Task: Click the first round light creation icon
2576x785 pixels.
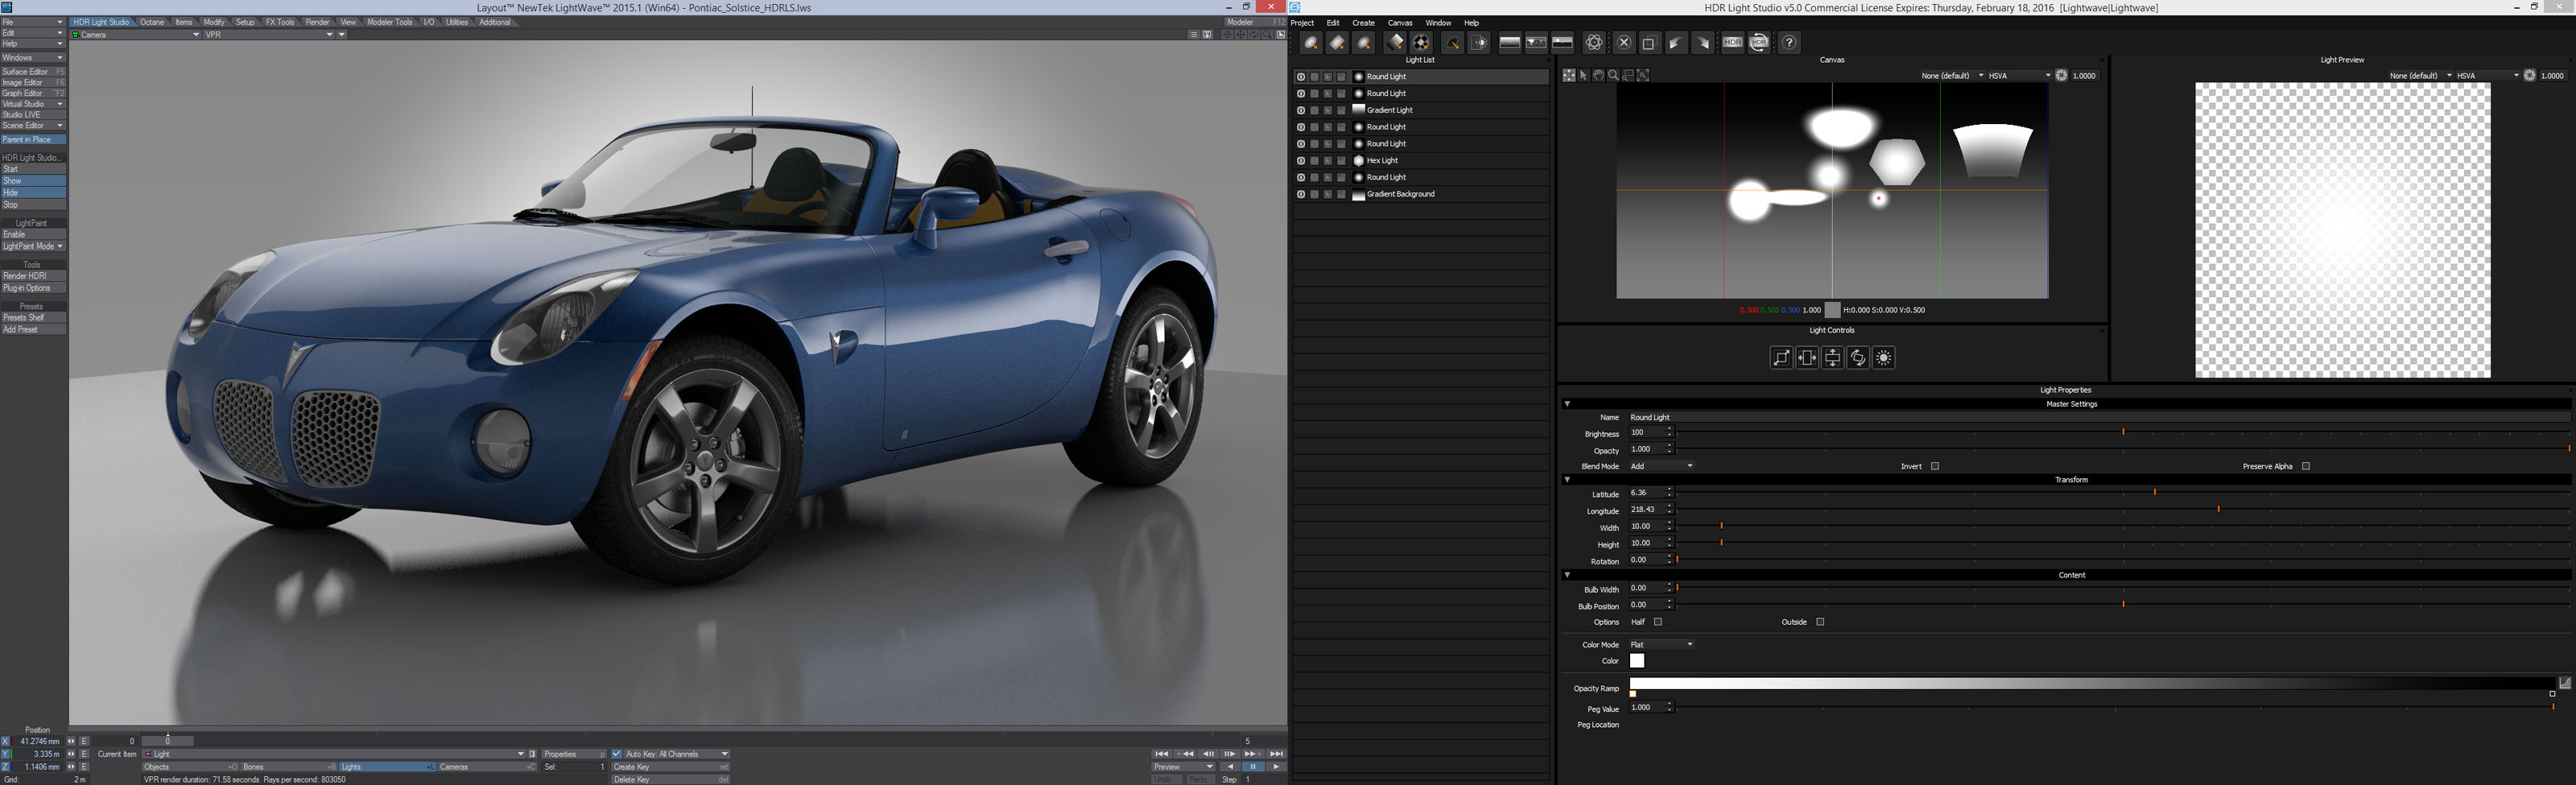Action: pyautogui.click(x=1311, y=42)
